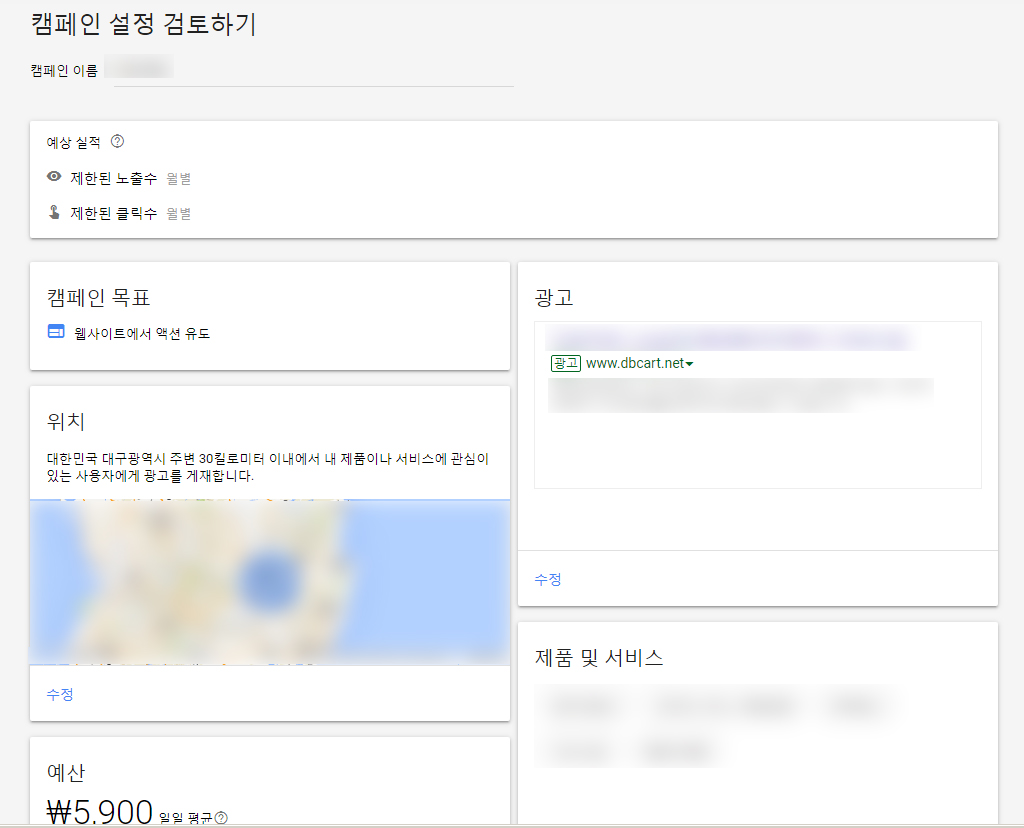Click the 제한된 클릭수 label
Image resolution: width=1024 pixels, height=828 pixels.
113,213
